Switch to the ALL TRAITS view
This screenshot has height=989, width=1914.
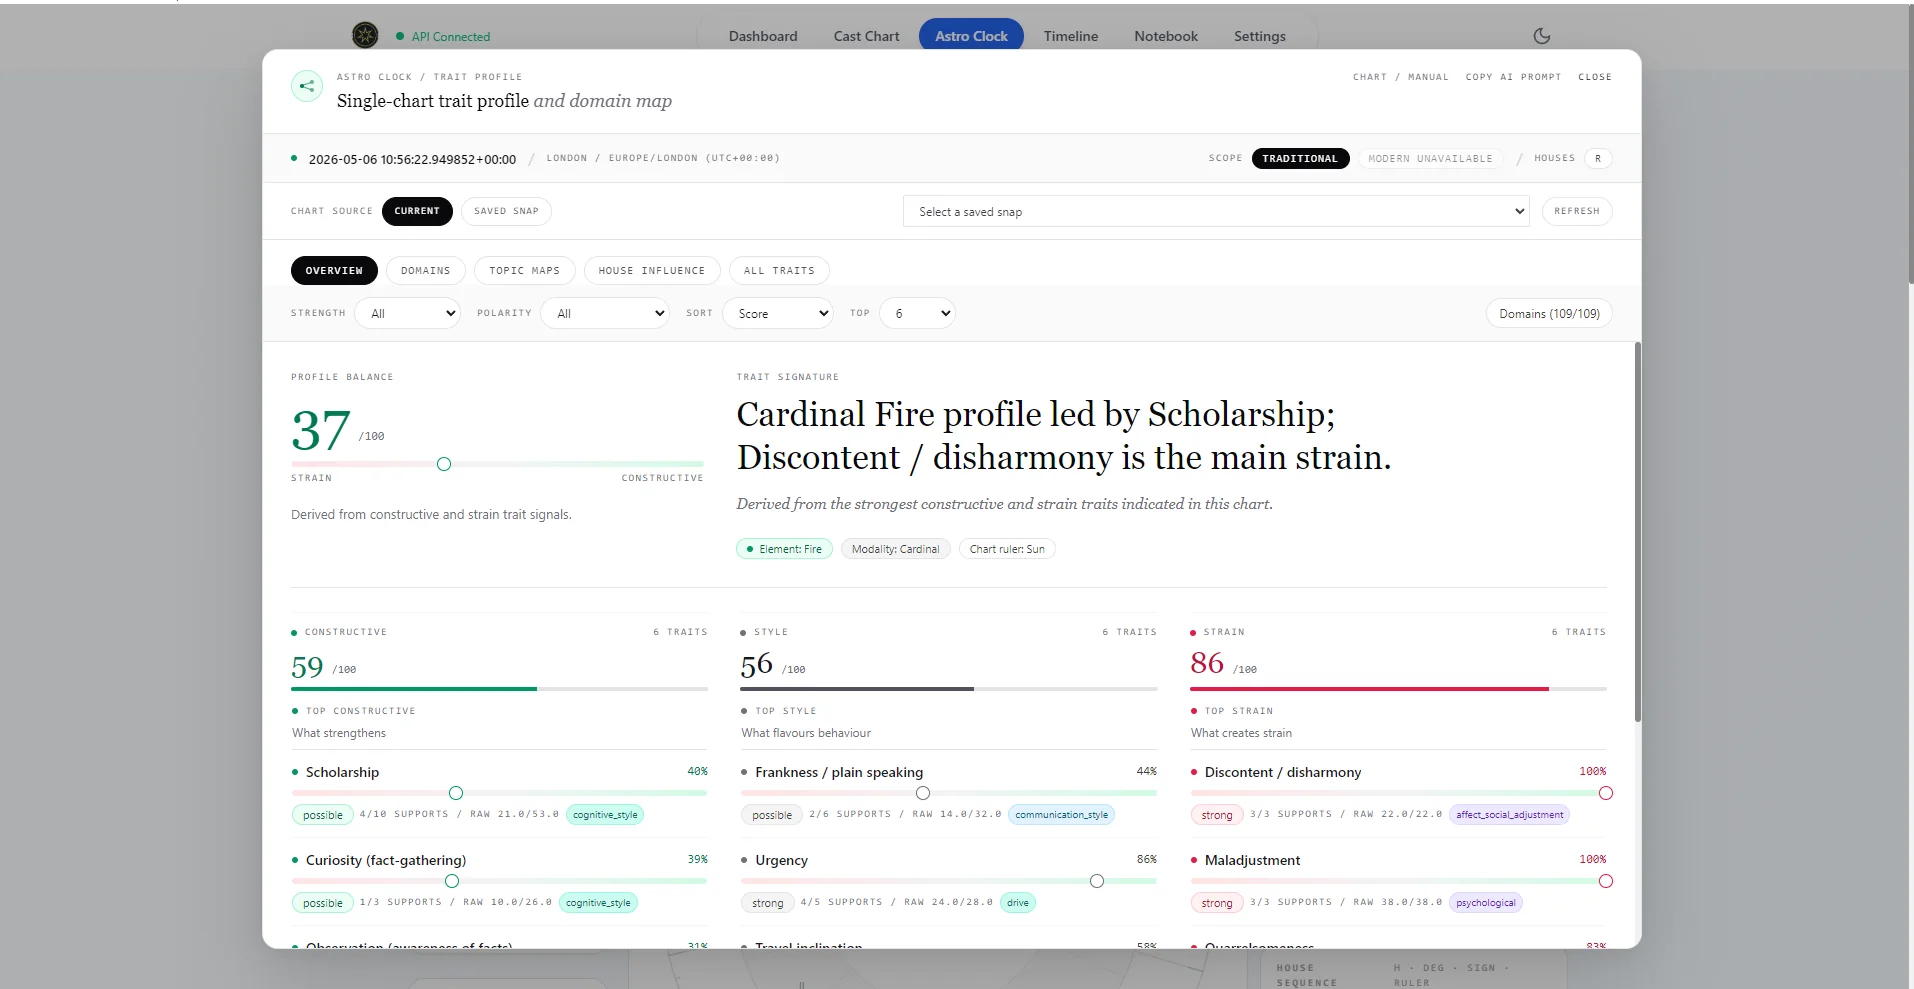click(x=779, y=270)
